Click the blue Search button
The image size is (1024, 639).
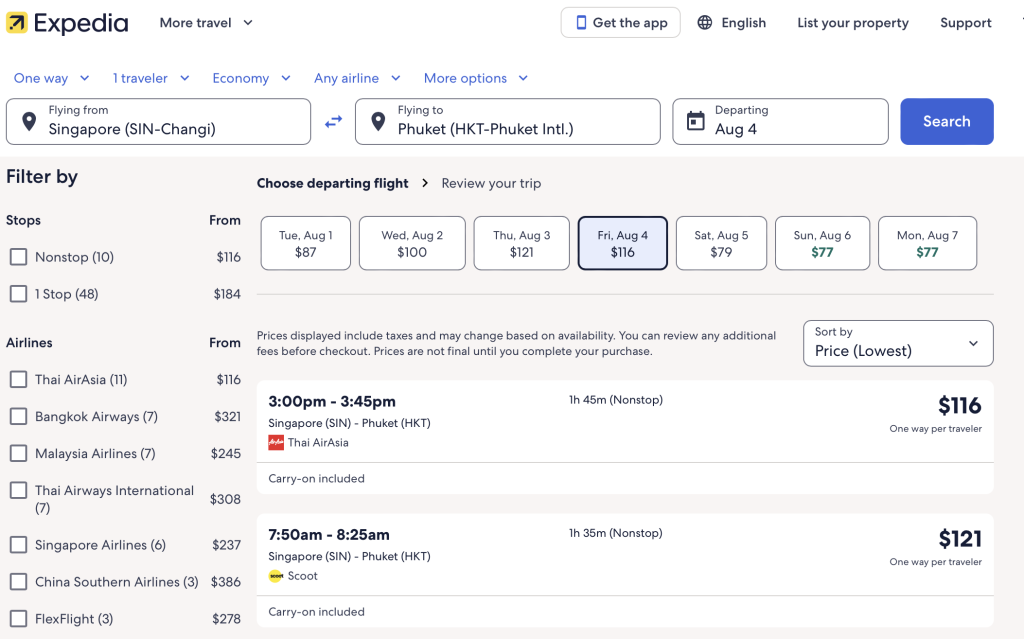click(947, 122)
